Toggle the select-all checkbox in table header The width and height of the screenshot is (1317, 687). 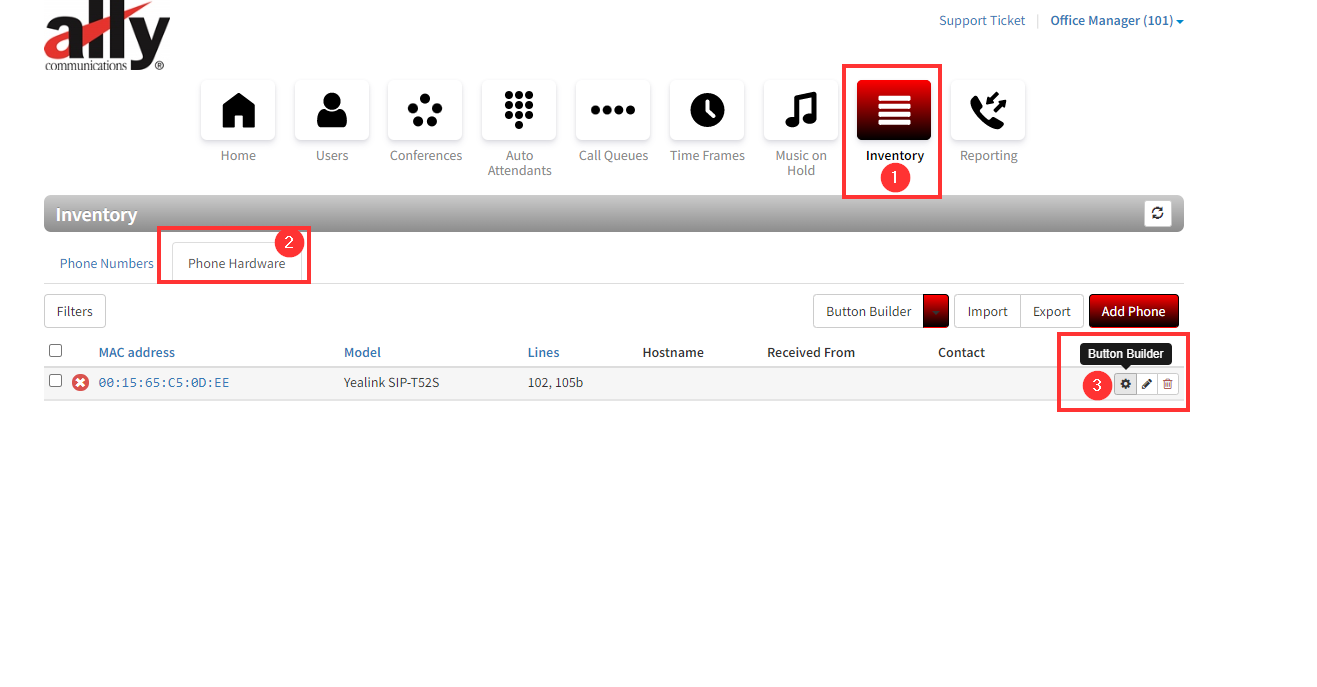tap(56, 351)
